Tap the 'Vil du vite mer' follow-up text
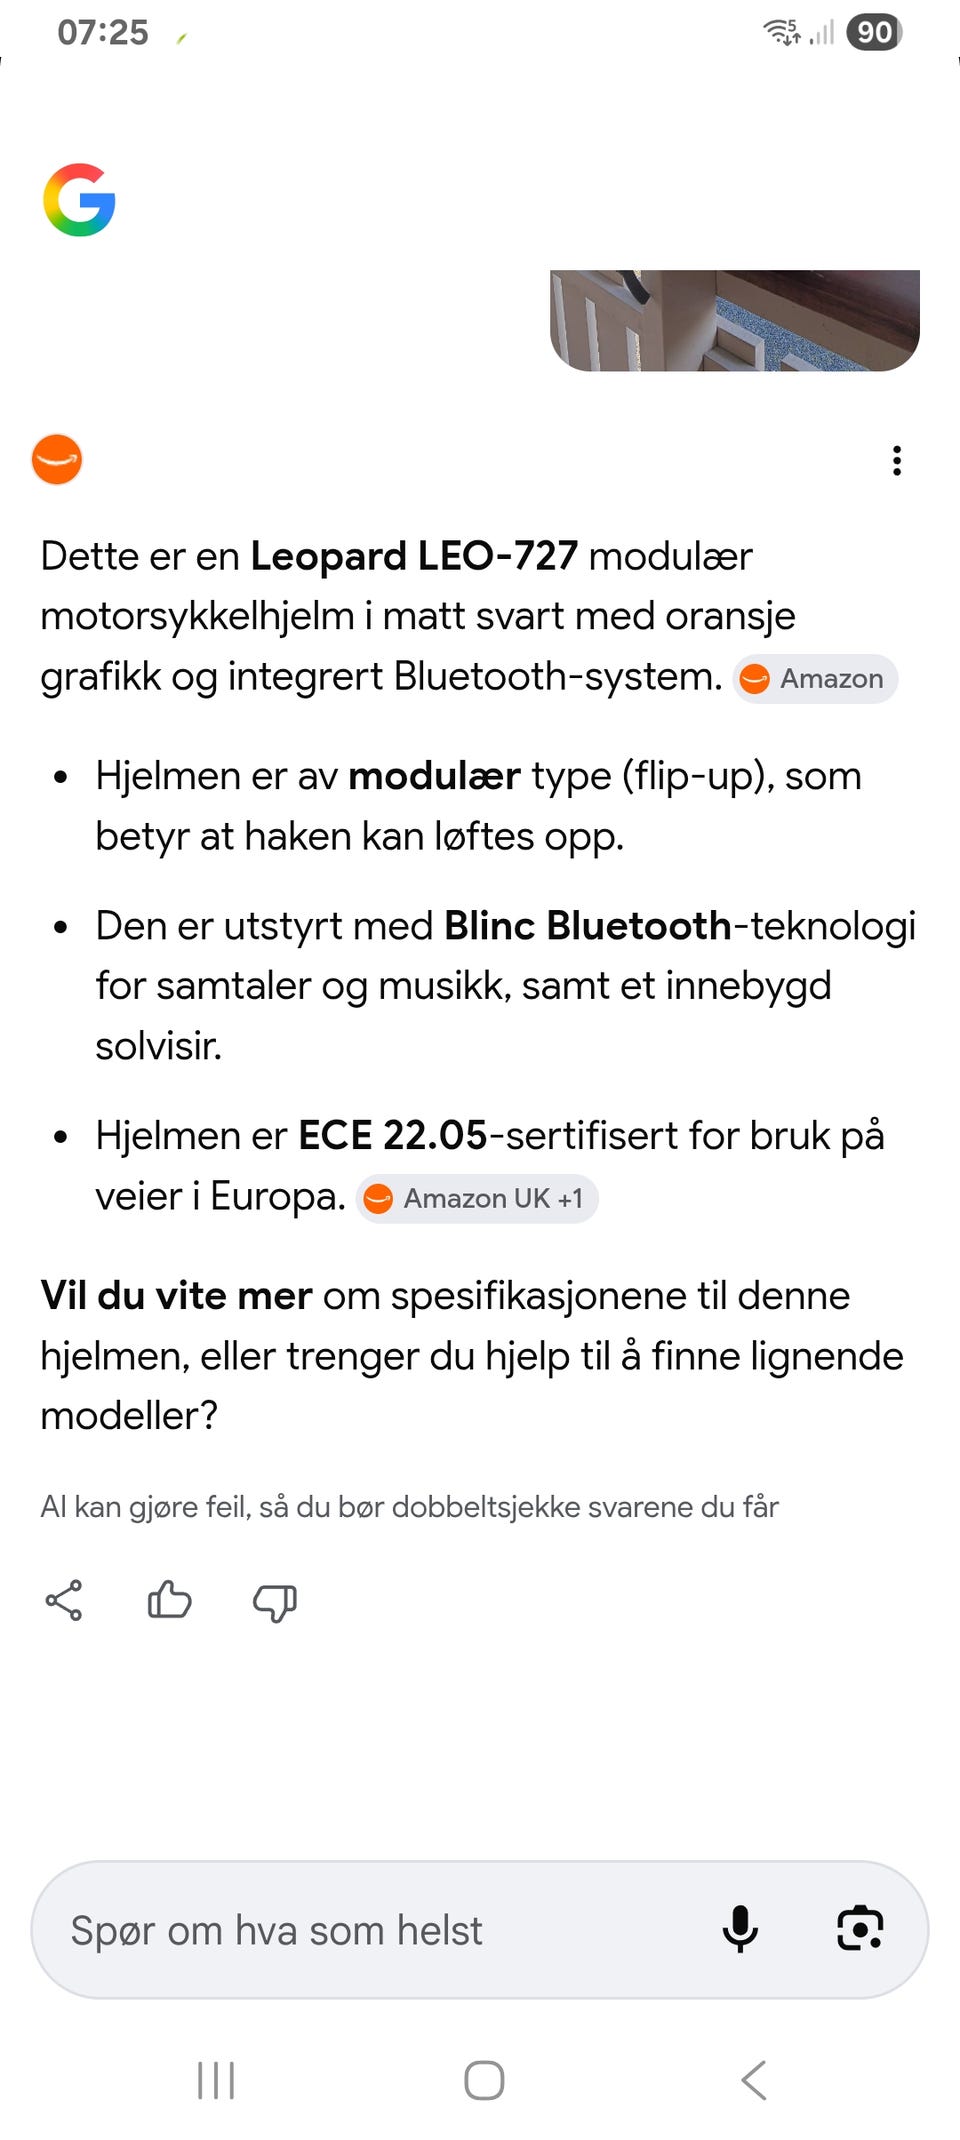The image size is (960, 2140). (x=176, y=1296)
